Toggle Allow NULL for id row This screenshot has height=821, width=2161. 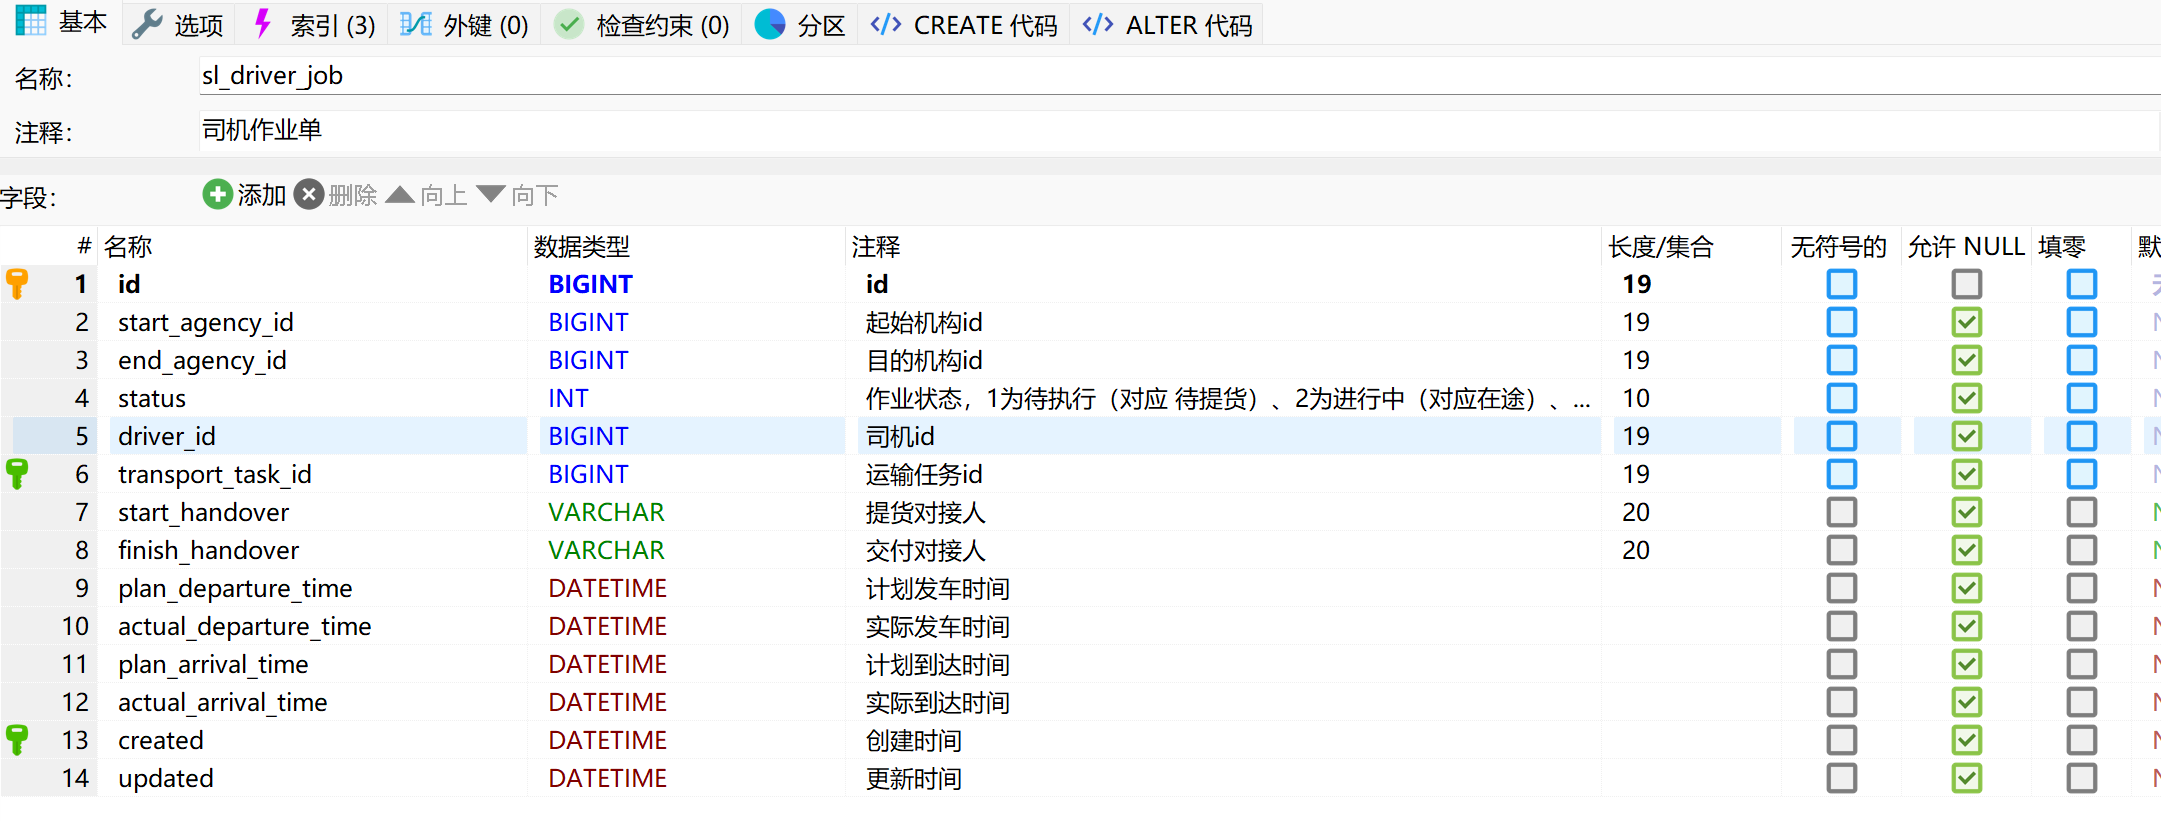coord(1966,284)
